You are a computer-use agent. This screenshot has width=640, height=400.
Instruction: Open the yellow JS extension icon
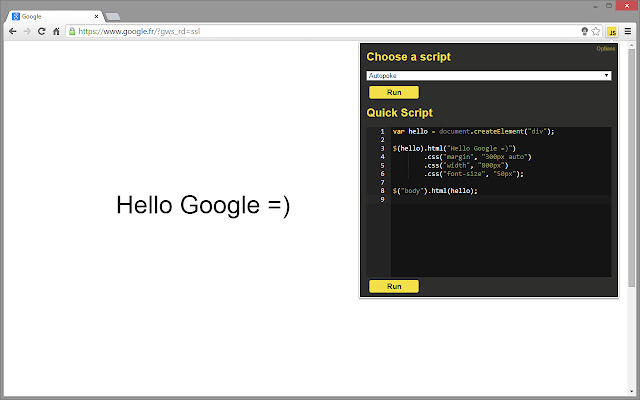[x=612, y=31]
